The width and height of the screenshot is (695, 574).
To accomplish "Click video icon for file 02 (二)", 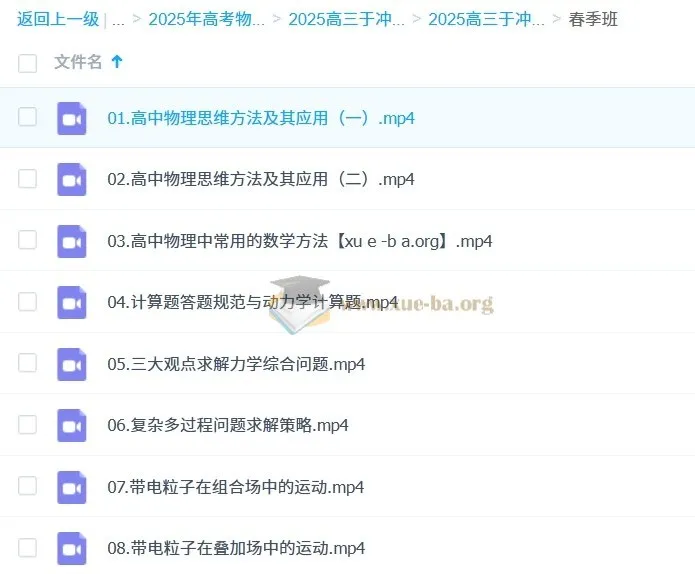I will tap(71, 180).
